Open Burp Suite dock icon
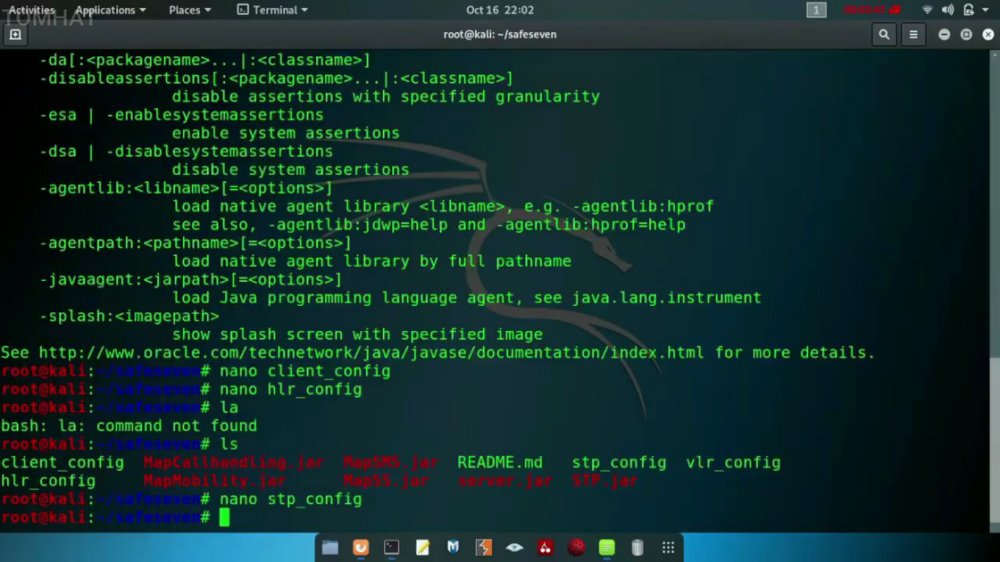 pos(483,547)
